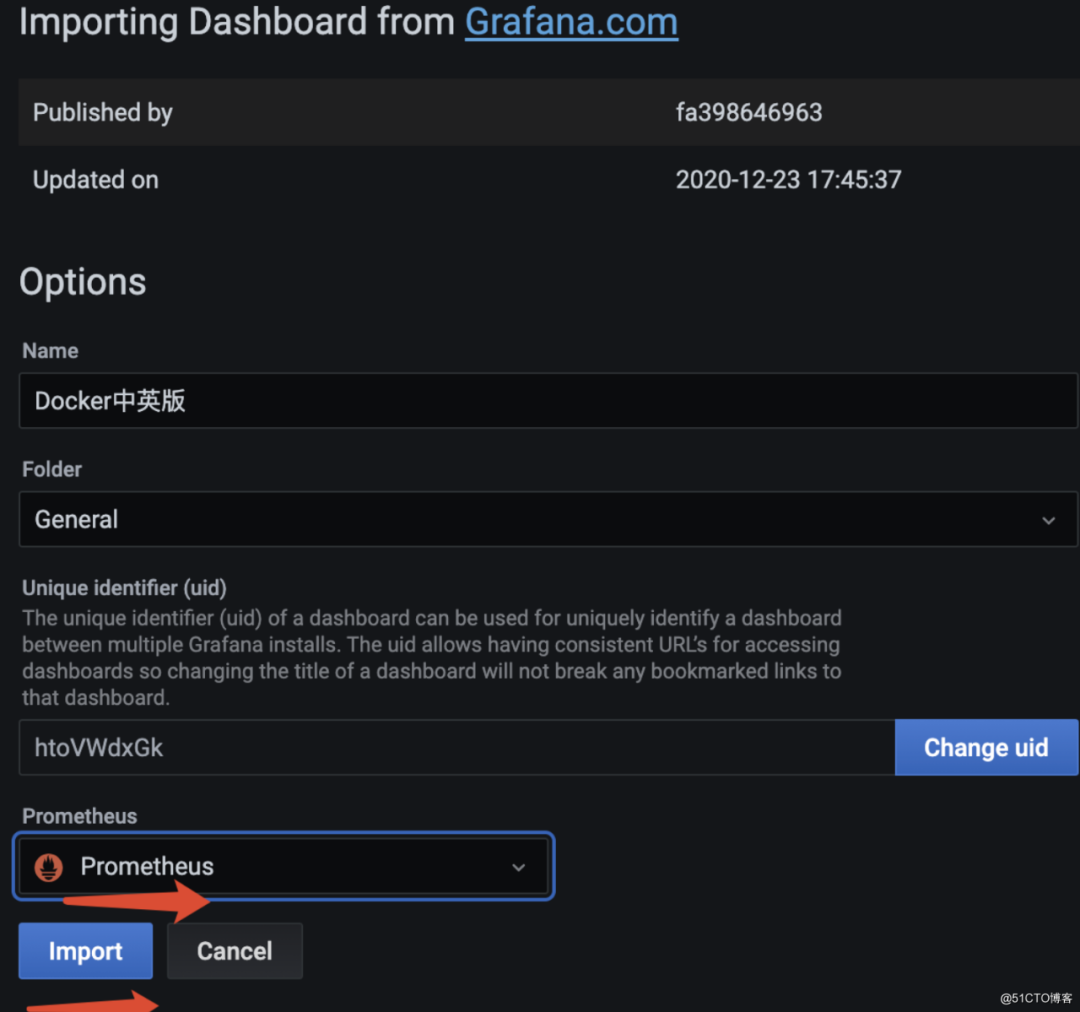This screenshot has height=1012, width=1080.
Task: Select publisher name fa398646963
Action: point(749,112)
